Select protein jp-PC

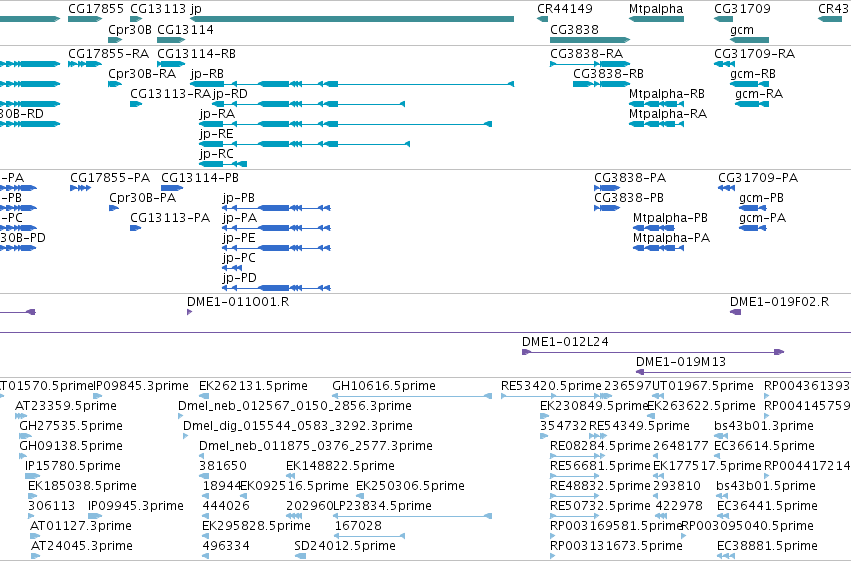(x=232, y=268)
